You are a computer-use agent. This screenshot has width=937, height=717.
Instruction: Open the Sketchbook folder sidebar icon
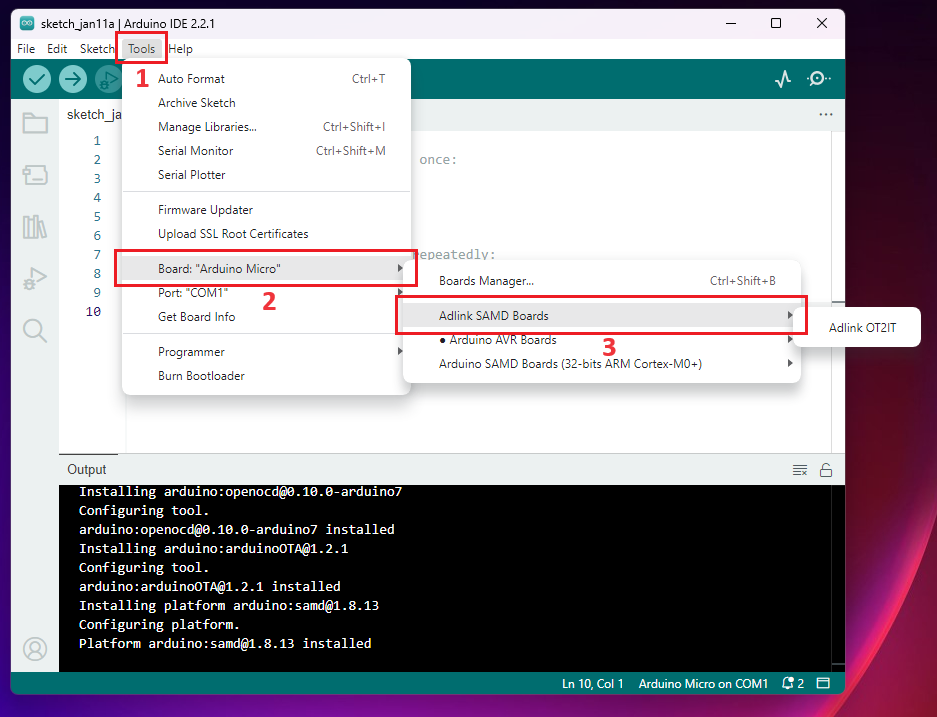click(35, 124)
